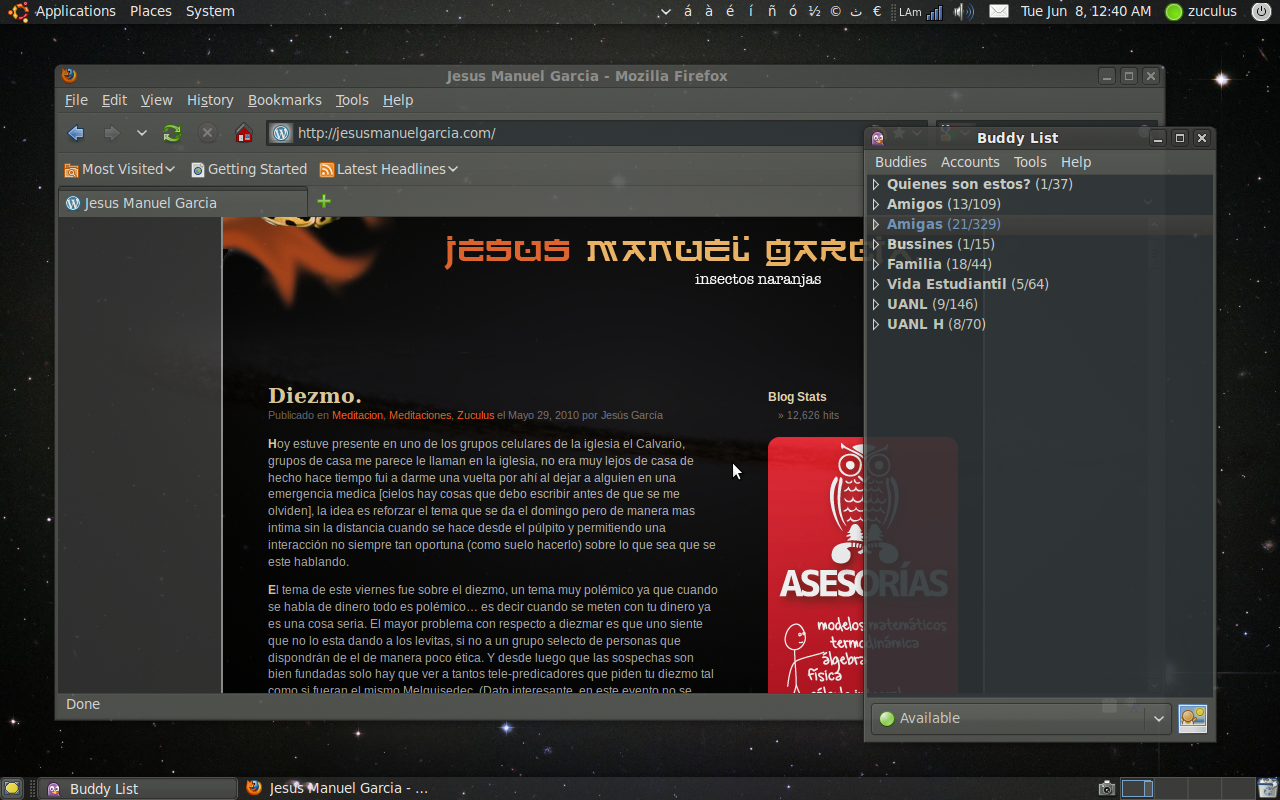Viewport: 1280px width, 800px height.
Task: Expand the Amigos buddy group
Action: tap(876, 204)
